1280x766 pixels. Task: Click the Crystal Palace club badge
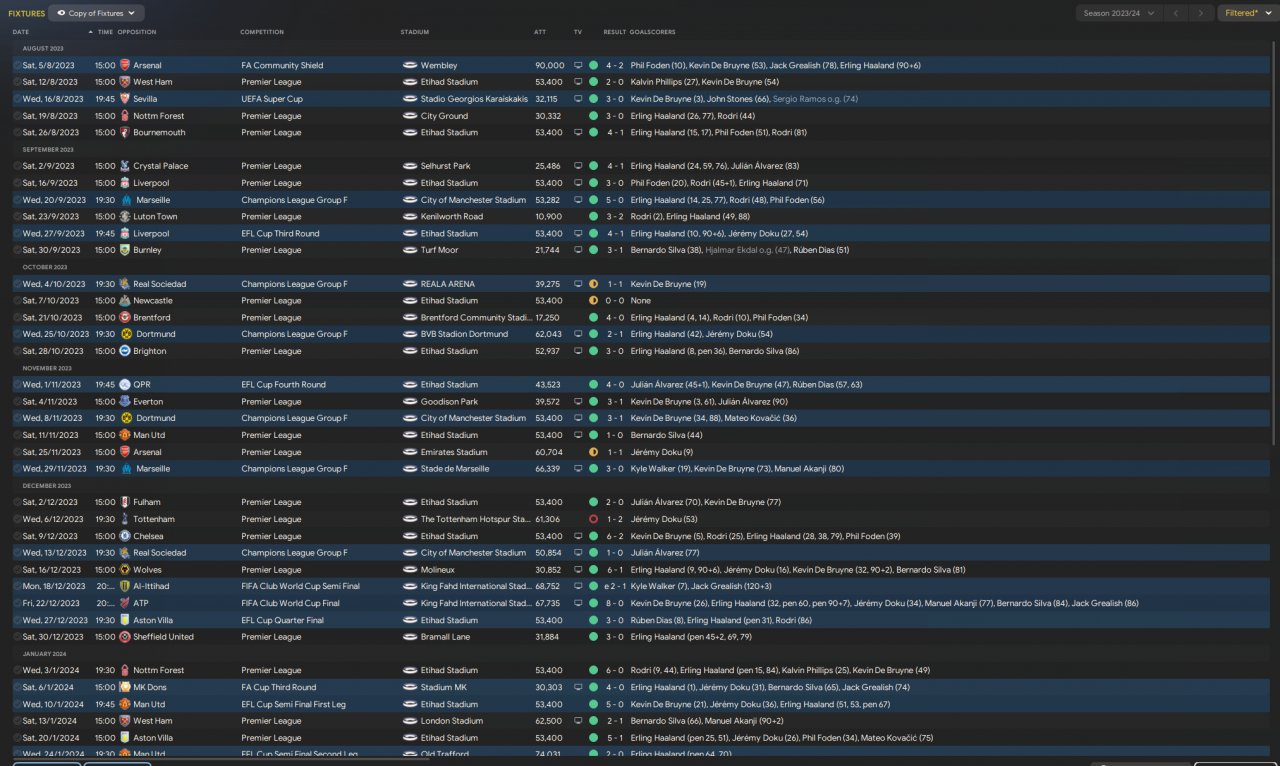coord(125,166)
